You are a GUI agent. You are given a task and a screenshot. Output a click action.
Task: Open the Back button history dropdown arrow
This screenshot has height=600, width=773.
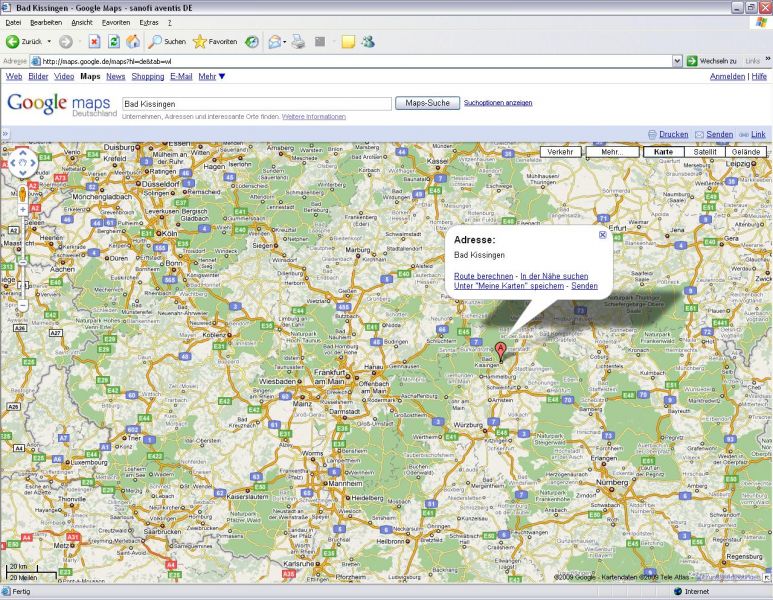(49, 42)
